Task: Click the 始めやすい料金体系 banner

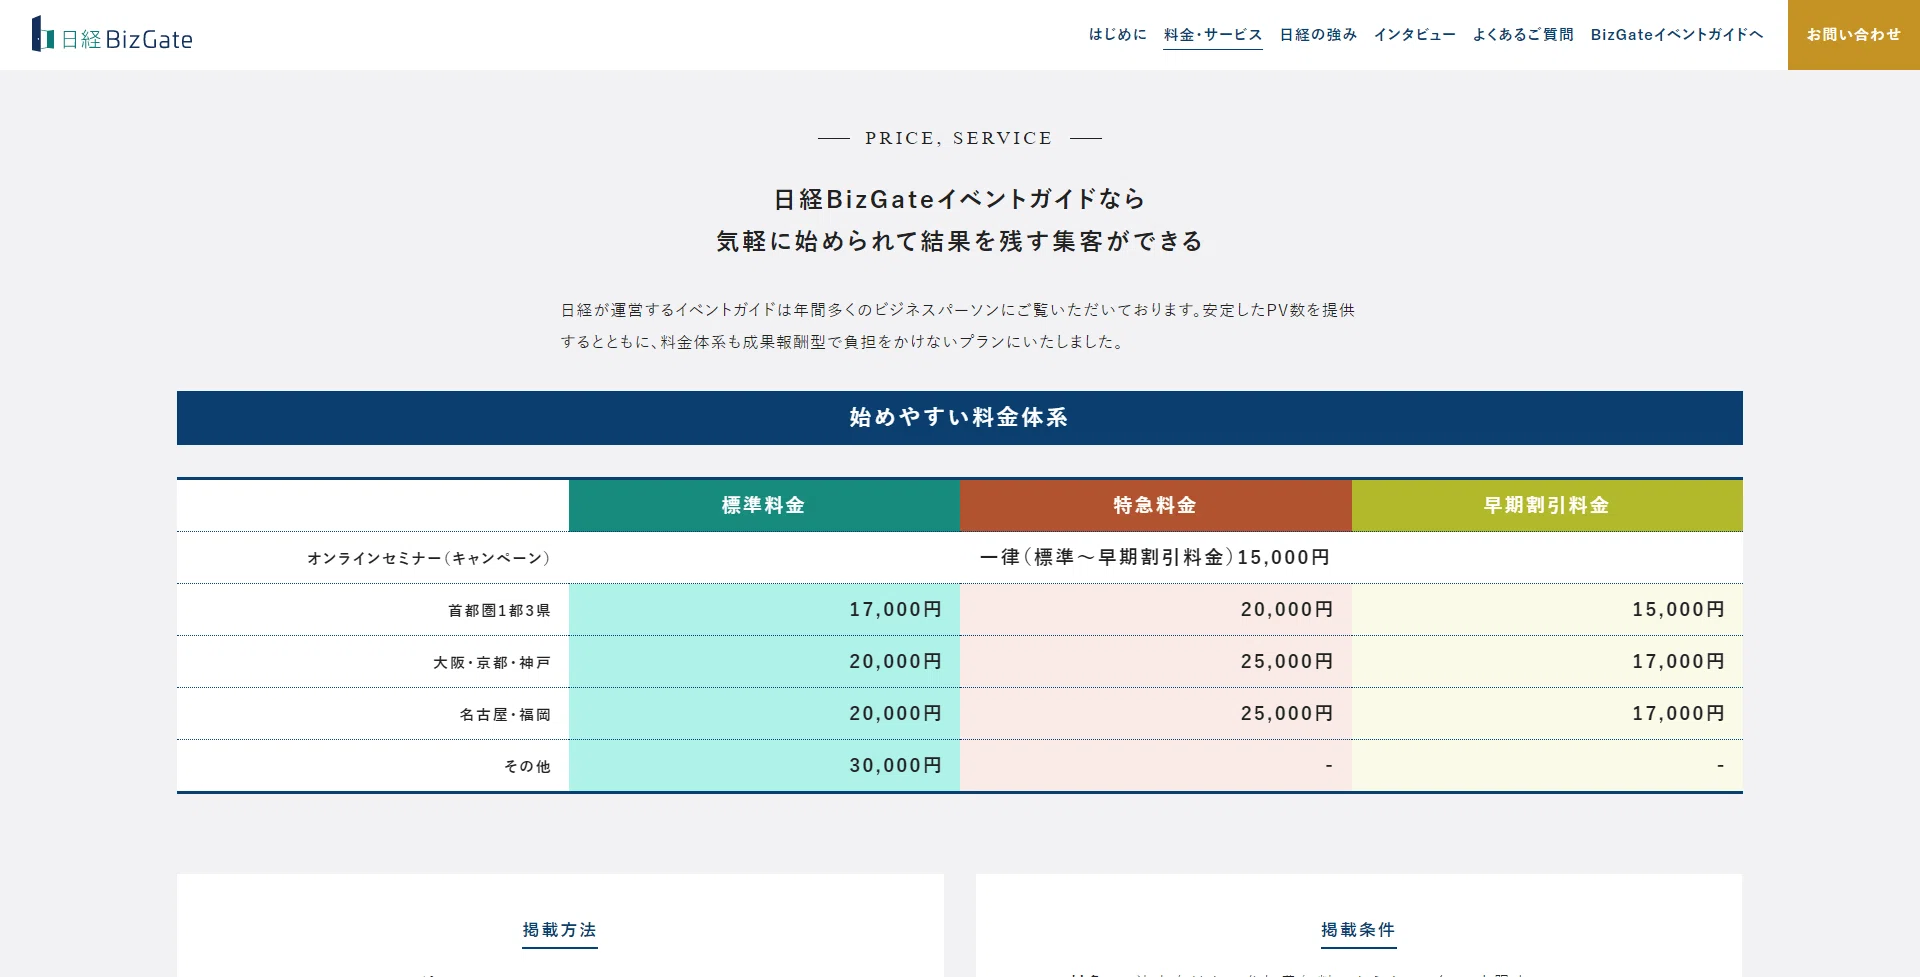Action: click(960, 418)
